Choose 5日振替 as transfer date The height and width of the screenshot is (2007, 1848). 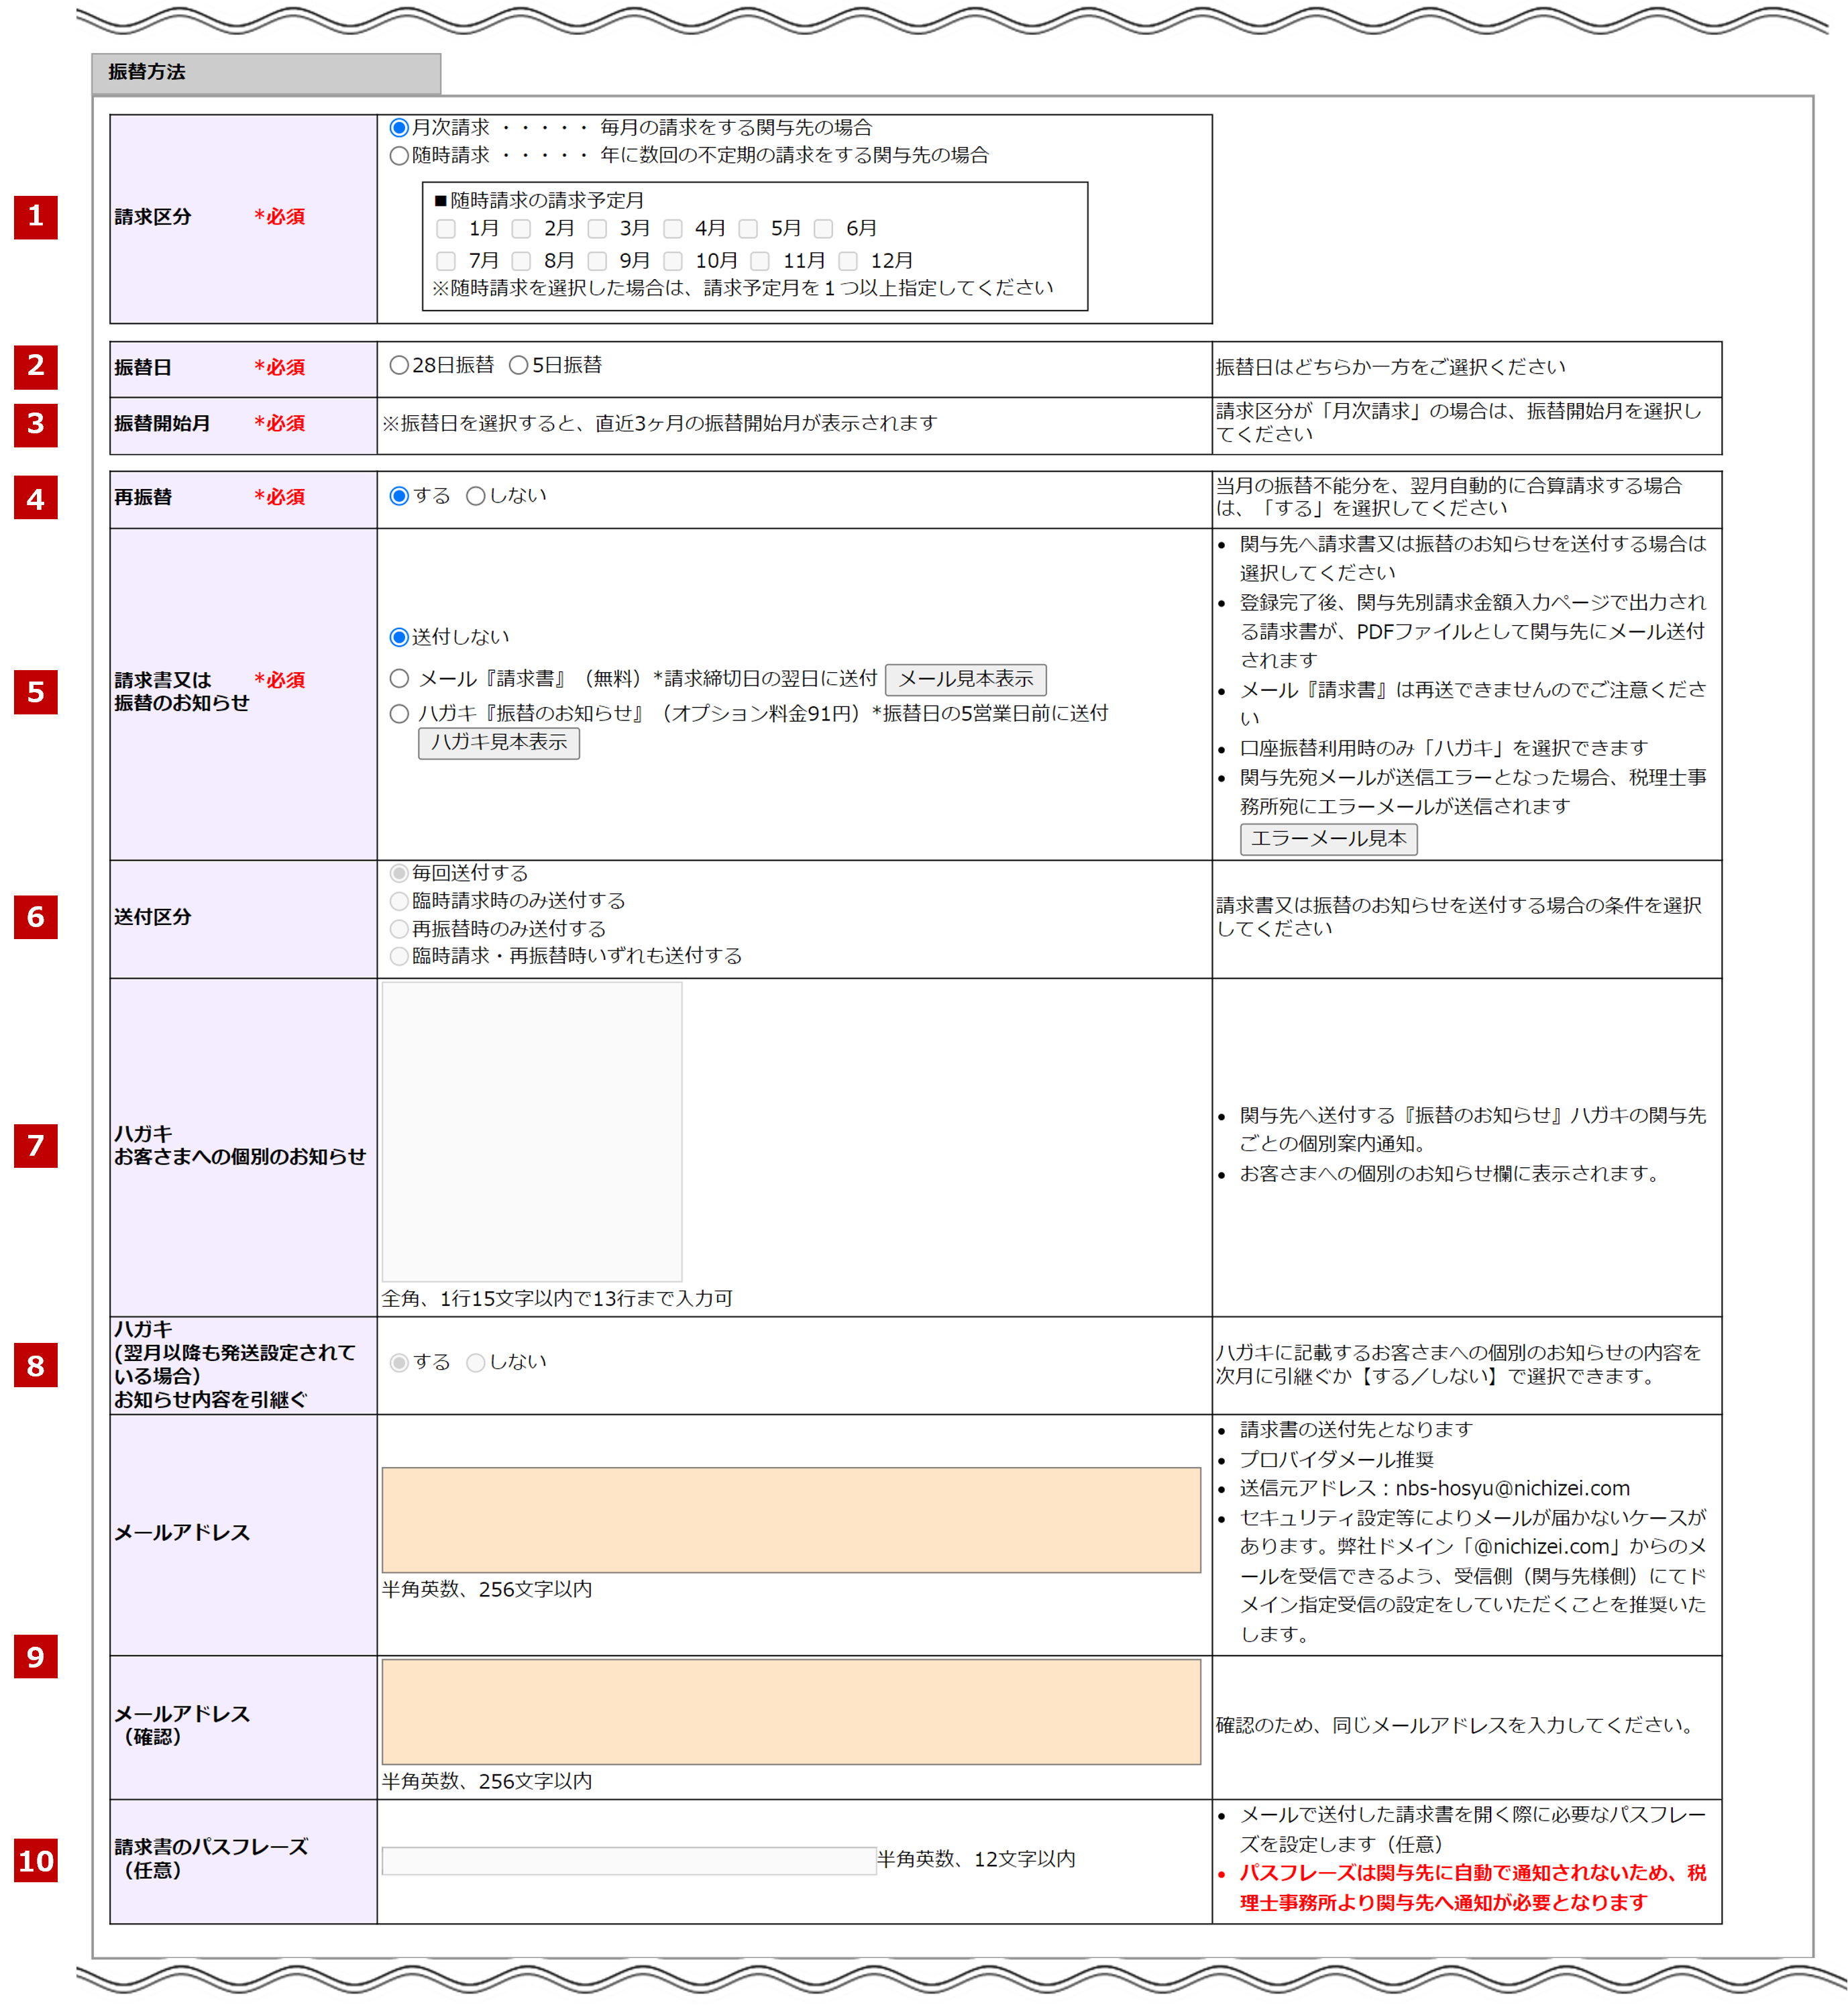coord(518,366)
